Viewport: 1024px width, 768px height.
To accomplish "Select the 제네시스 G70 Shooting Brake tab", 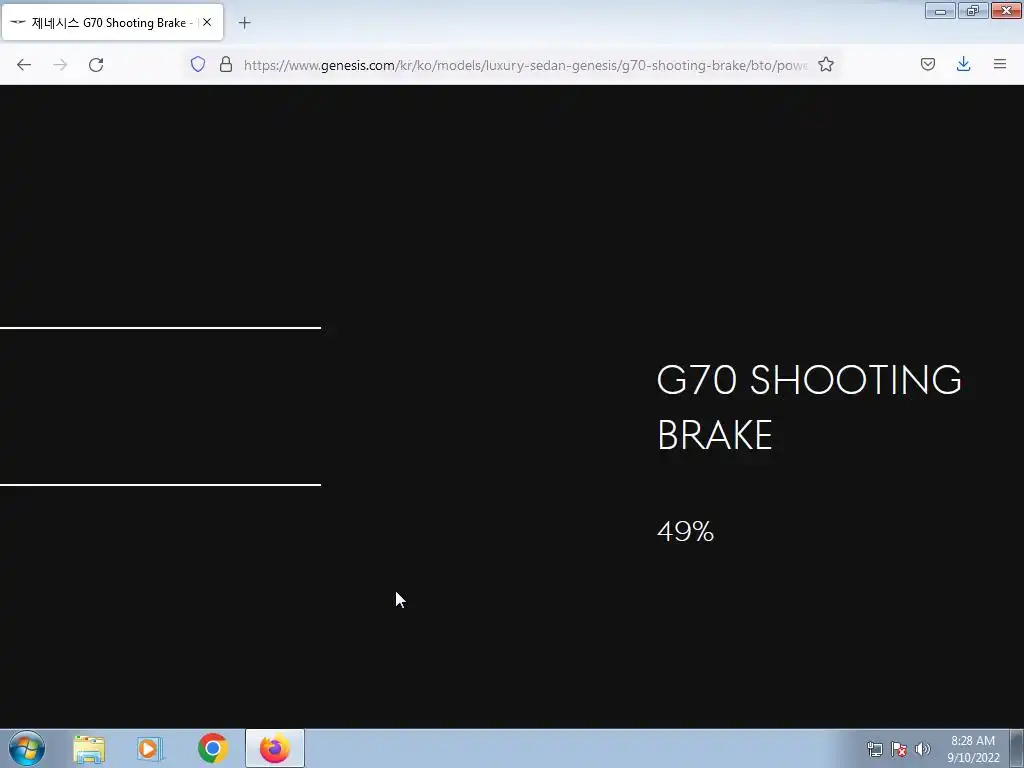I will click(x=112, y=22).
